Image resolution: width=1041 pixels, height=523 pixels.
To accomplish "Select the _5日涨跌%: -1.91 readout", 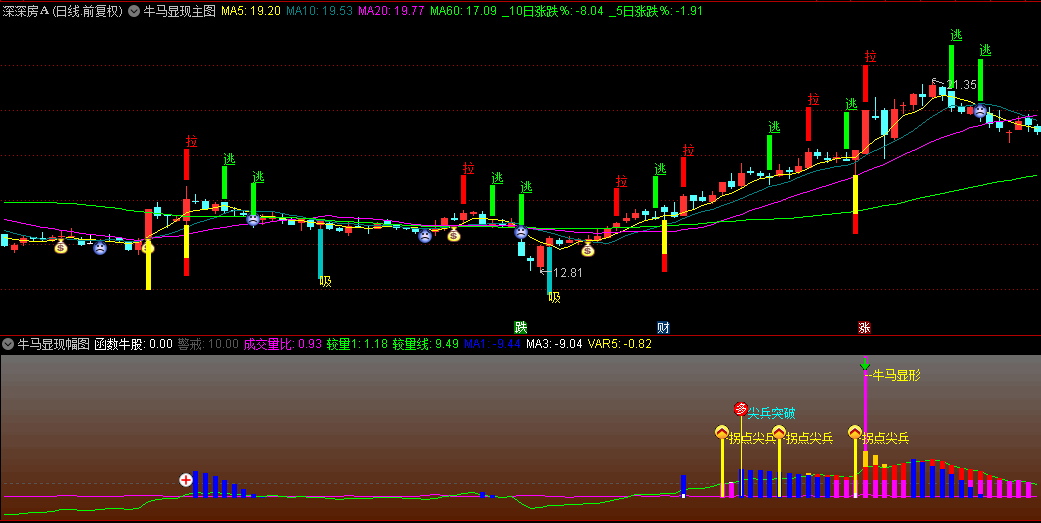I will (656, 11).
